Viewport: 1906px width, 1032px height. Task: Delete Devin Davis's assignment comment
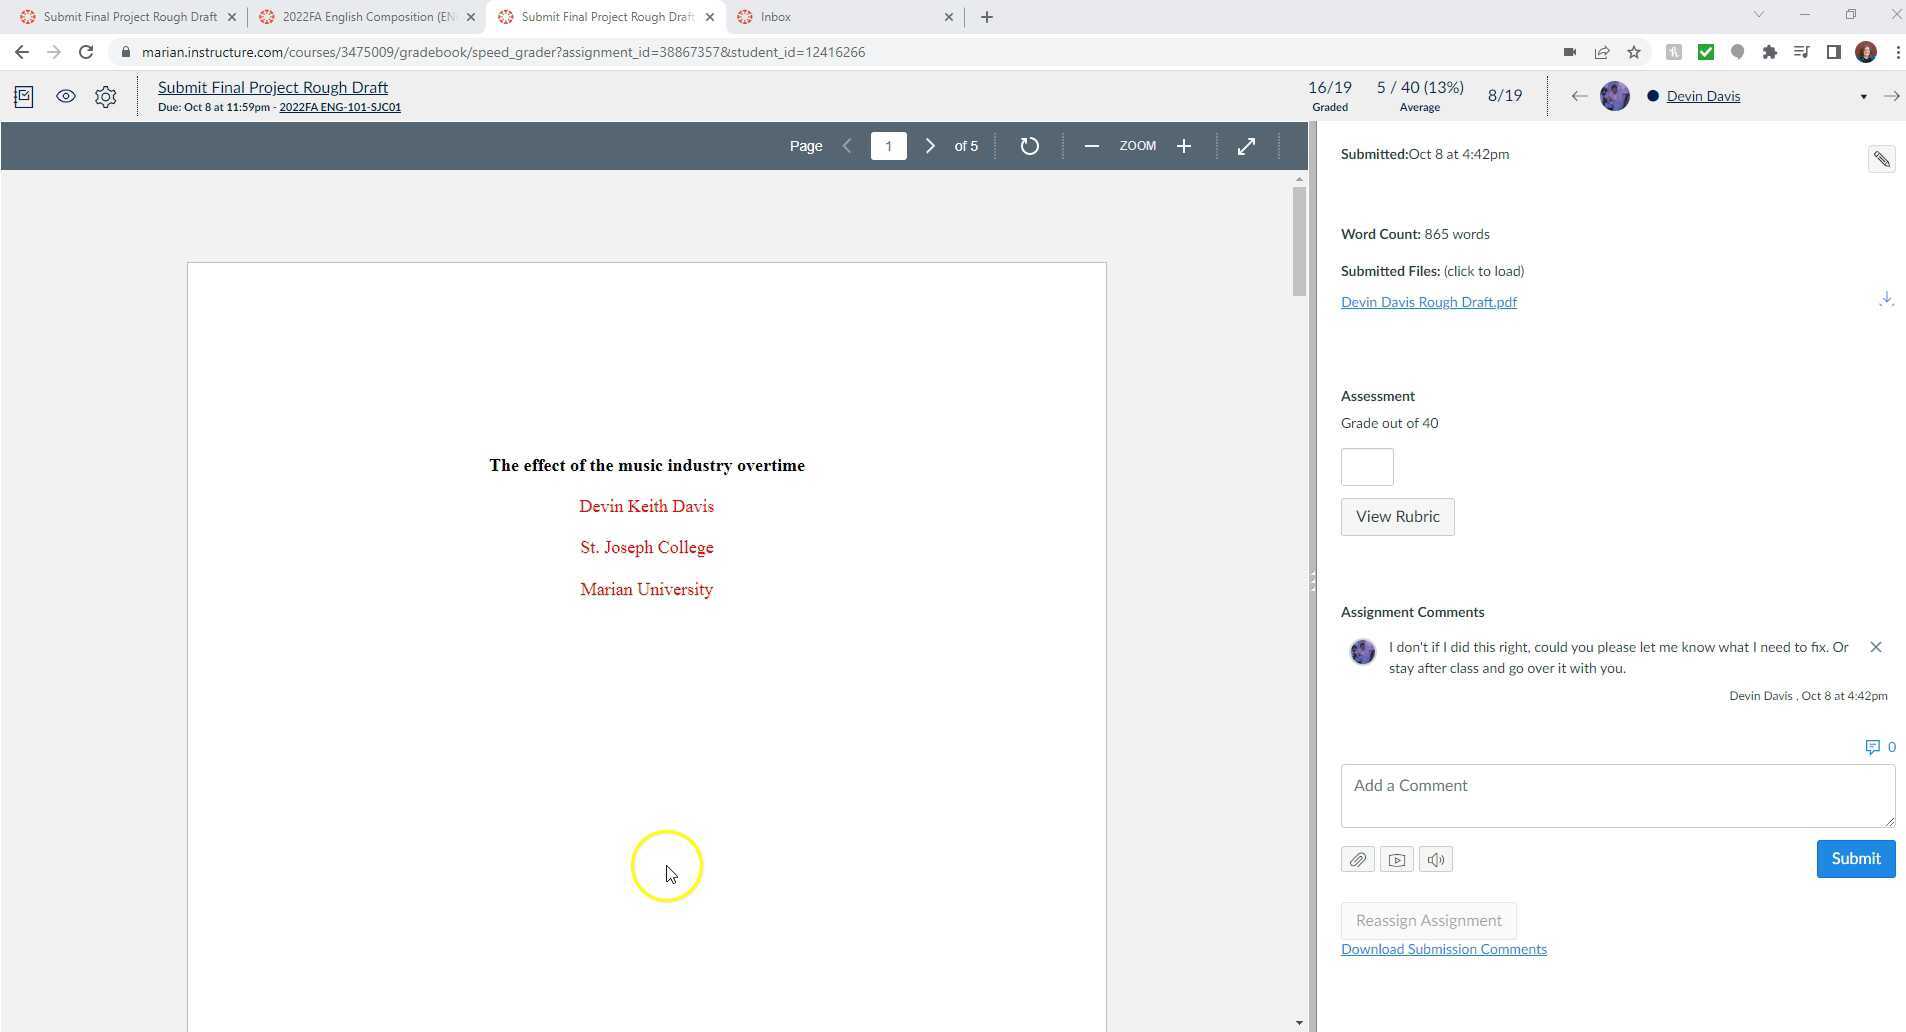pos(1875,648)
